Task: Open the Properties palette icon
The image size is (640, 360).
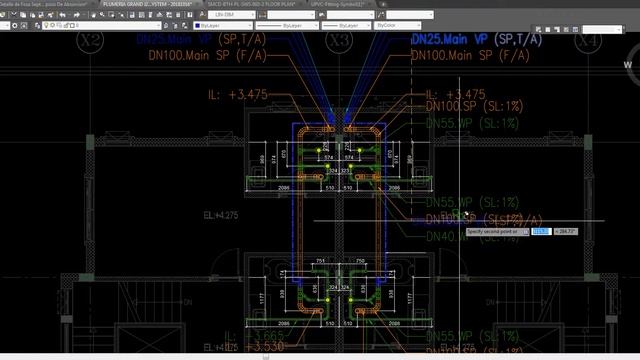Action: point(132,15)
